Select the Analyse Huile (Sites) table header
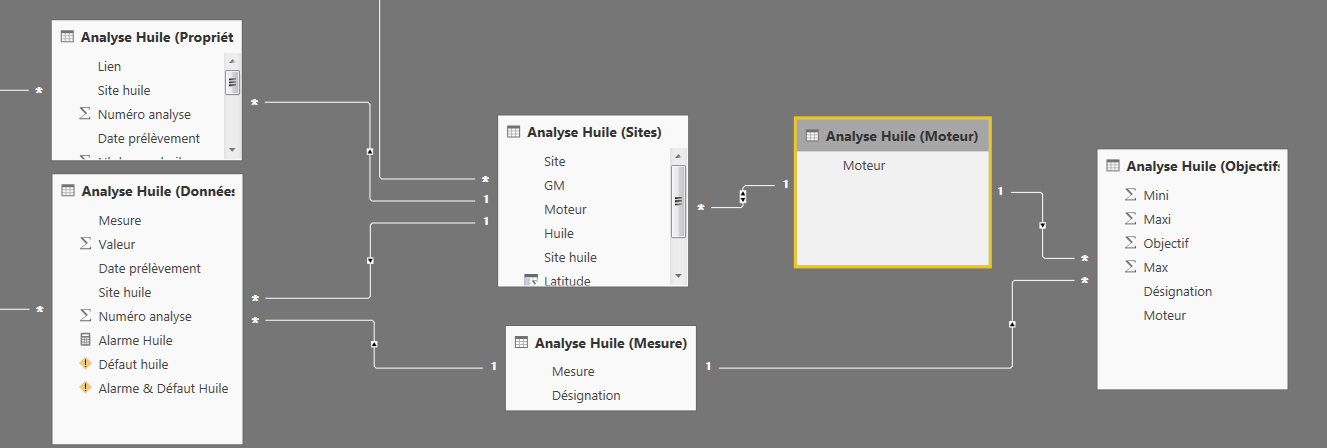The image size is (1327, 448). point(593,132)
